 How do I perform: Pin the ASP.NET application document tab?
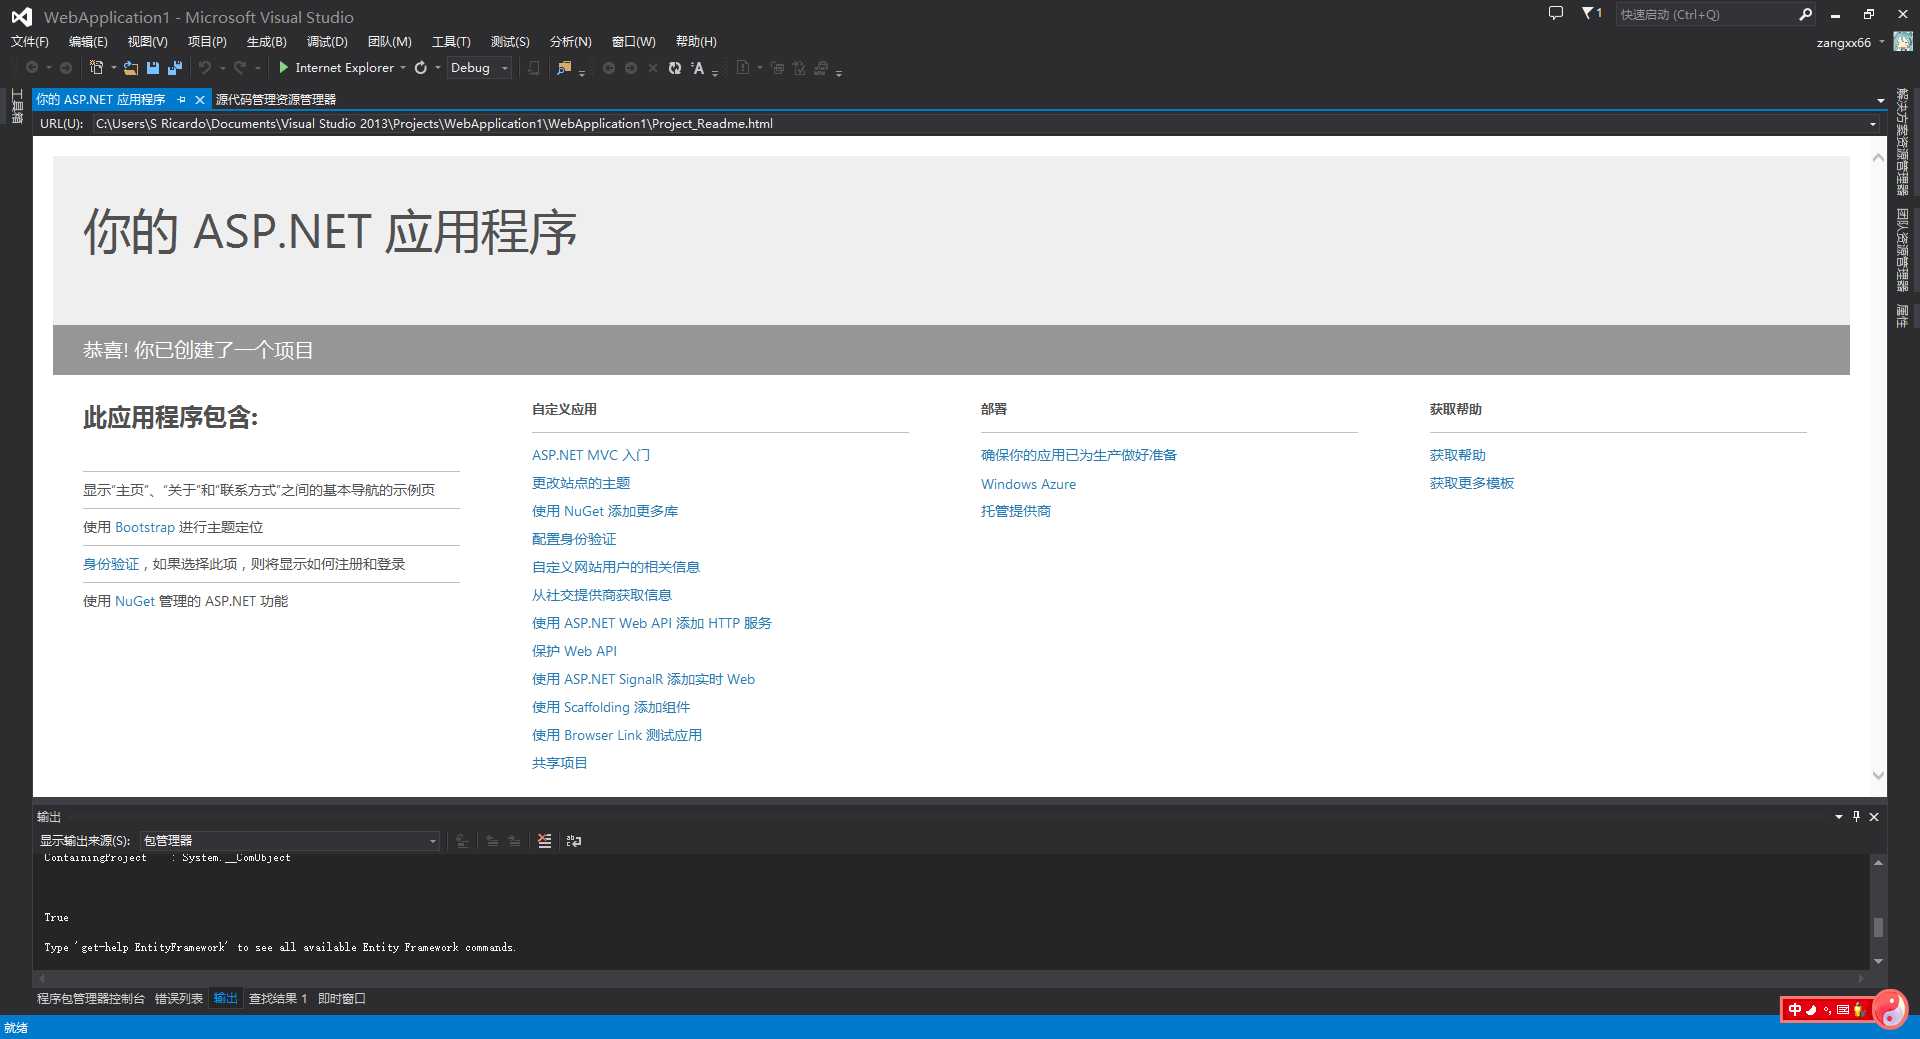[x=182, y=99]
